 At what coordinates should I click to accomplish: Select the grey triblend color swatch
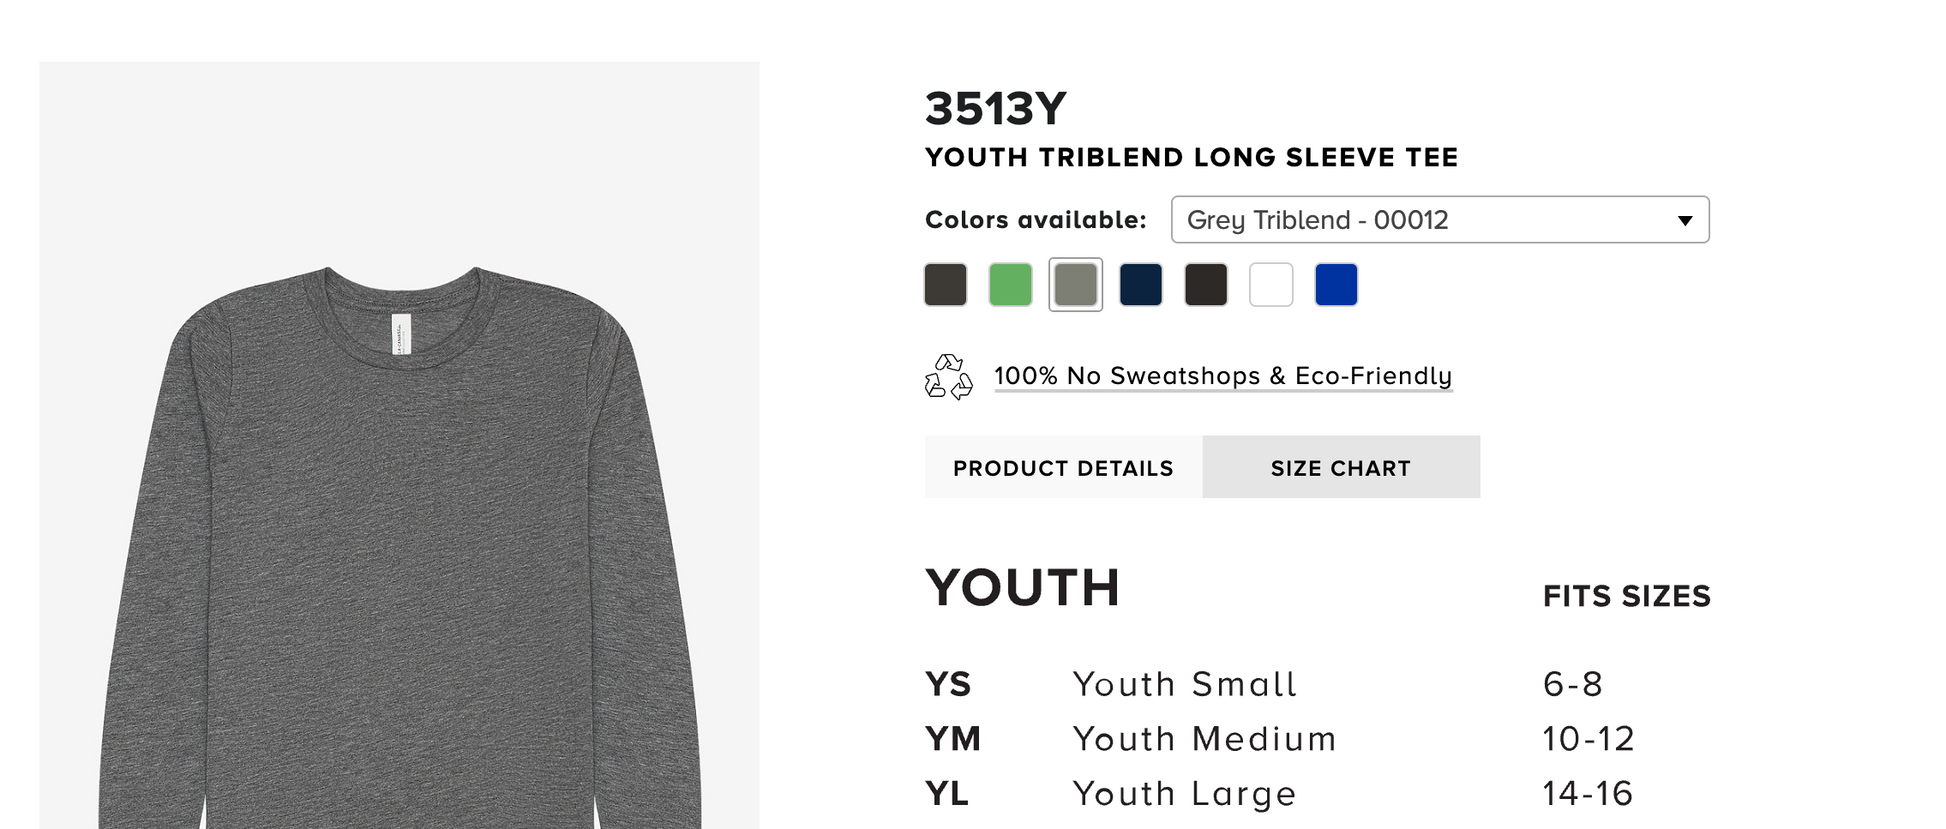click(x=1075, y=285)
